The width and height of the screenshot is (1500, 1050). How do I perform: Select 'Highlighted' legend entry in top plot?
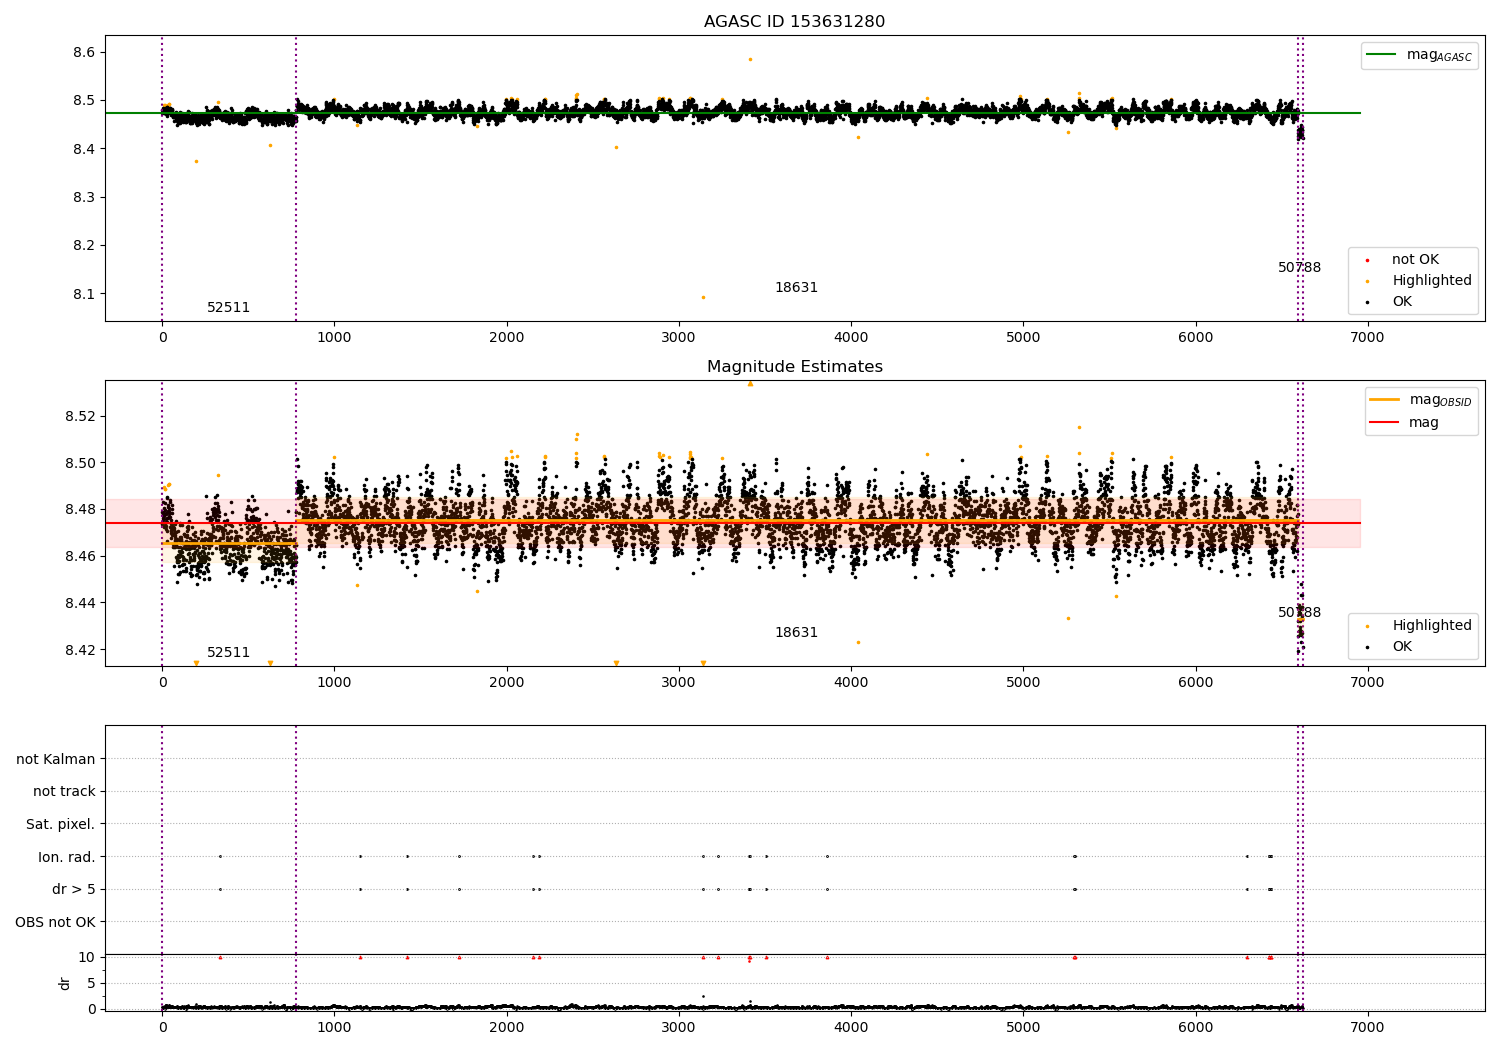click(x=1431, y=281)
